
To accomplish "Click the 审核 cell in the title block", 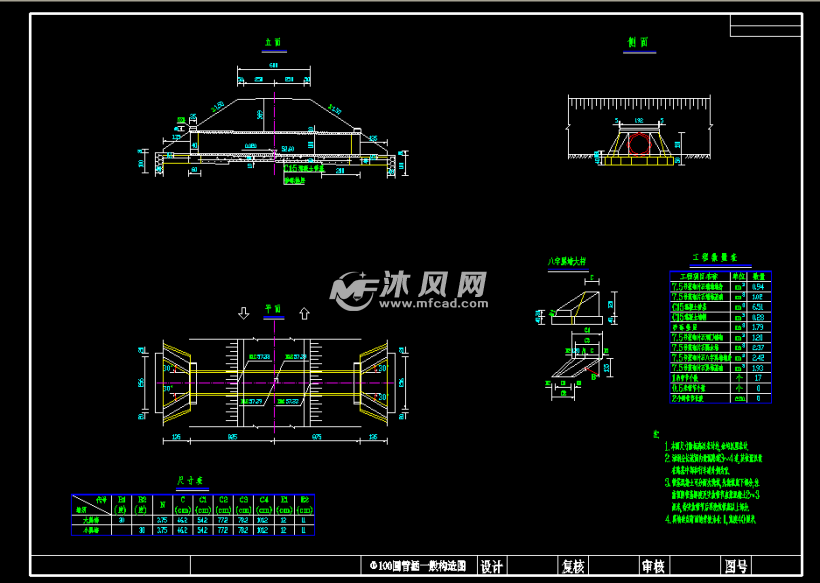I will [x=654, y=566].
